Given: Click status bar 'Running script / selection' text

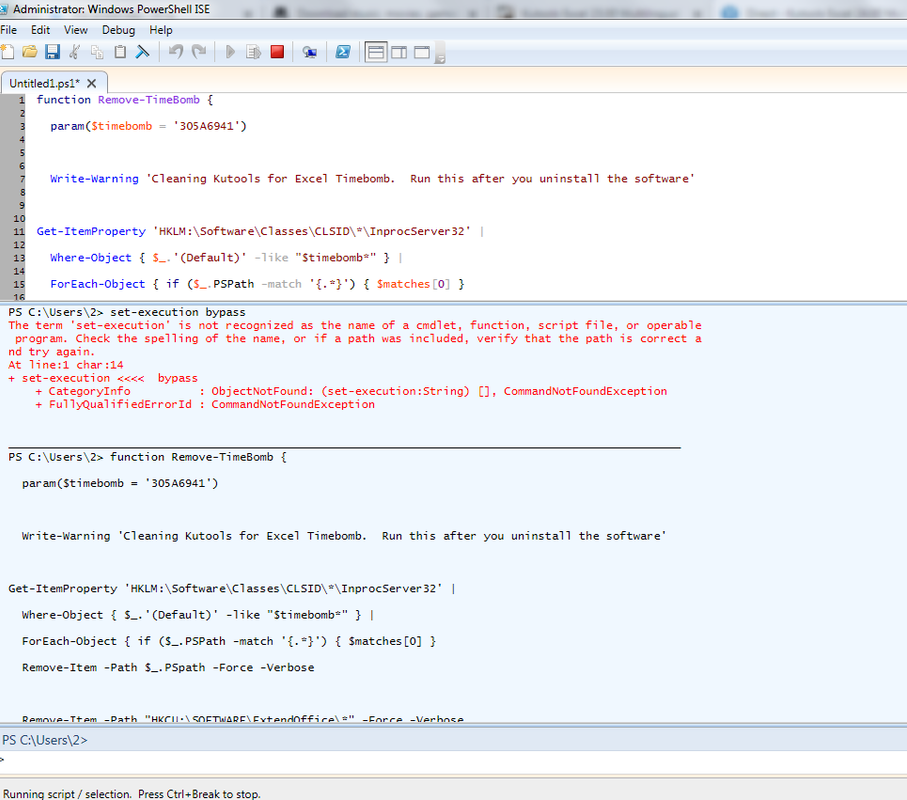Looking at the screenshot, I should 132,794.
